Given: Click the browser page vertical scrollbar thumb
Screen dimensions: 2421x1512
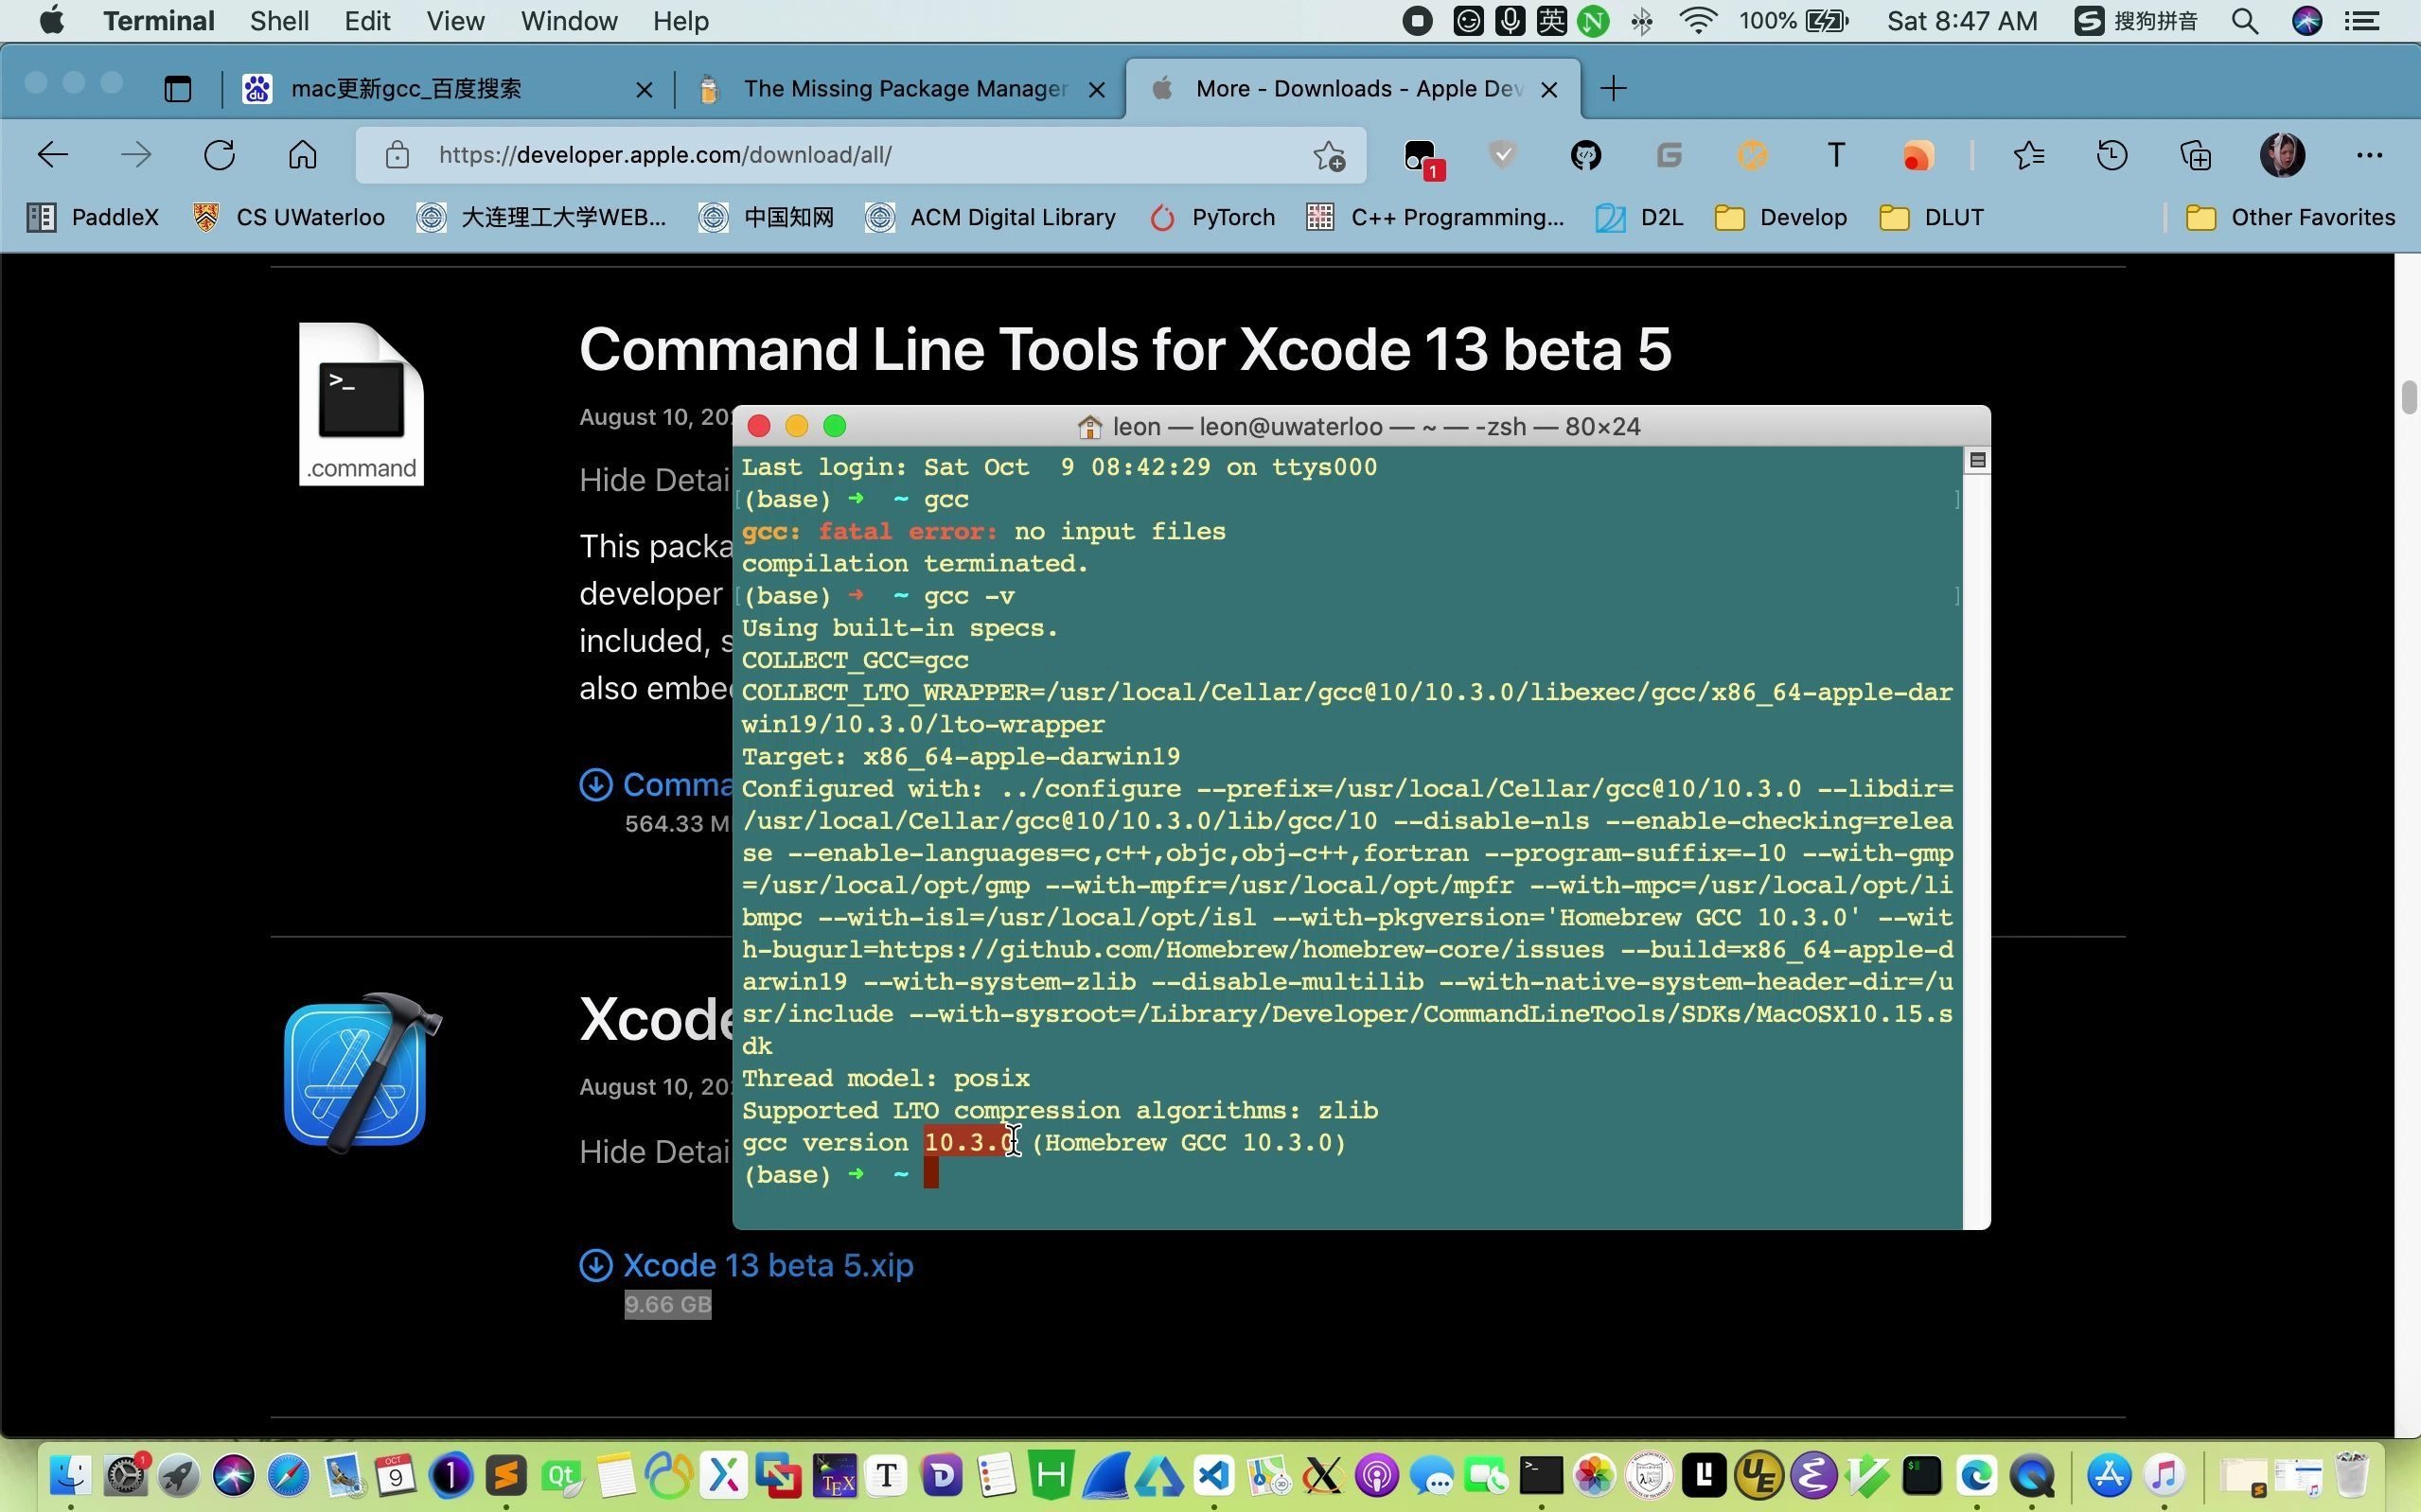Looking at the screenshot, I should (2408, 397).
